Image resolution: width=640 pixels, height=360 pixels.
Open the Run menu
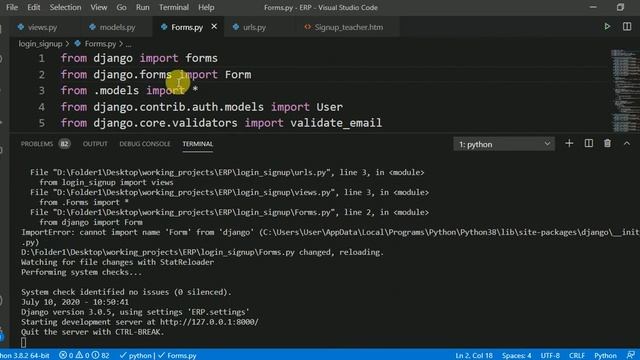click(142, 7)
